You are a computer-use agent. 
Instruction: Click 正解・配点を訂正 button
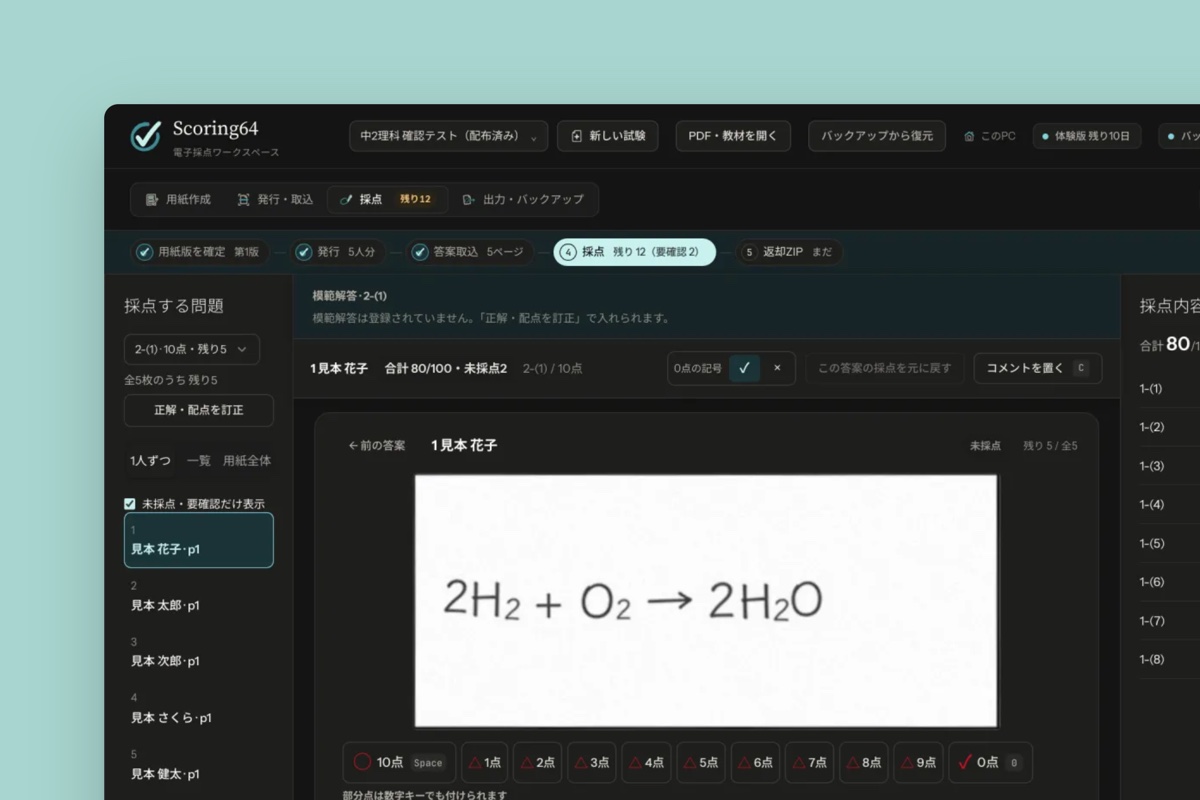pyautogui.click(x=199, y=410)
